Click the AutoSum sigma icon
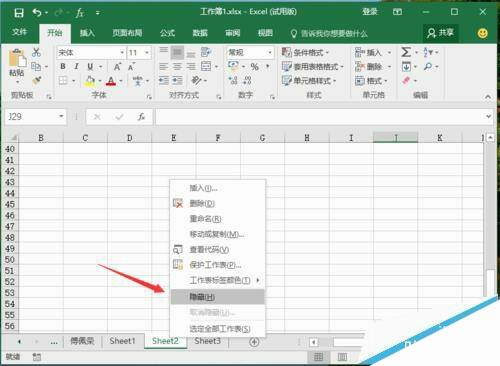The image size is (500, 366). click(406, 52)
